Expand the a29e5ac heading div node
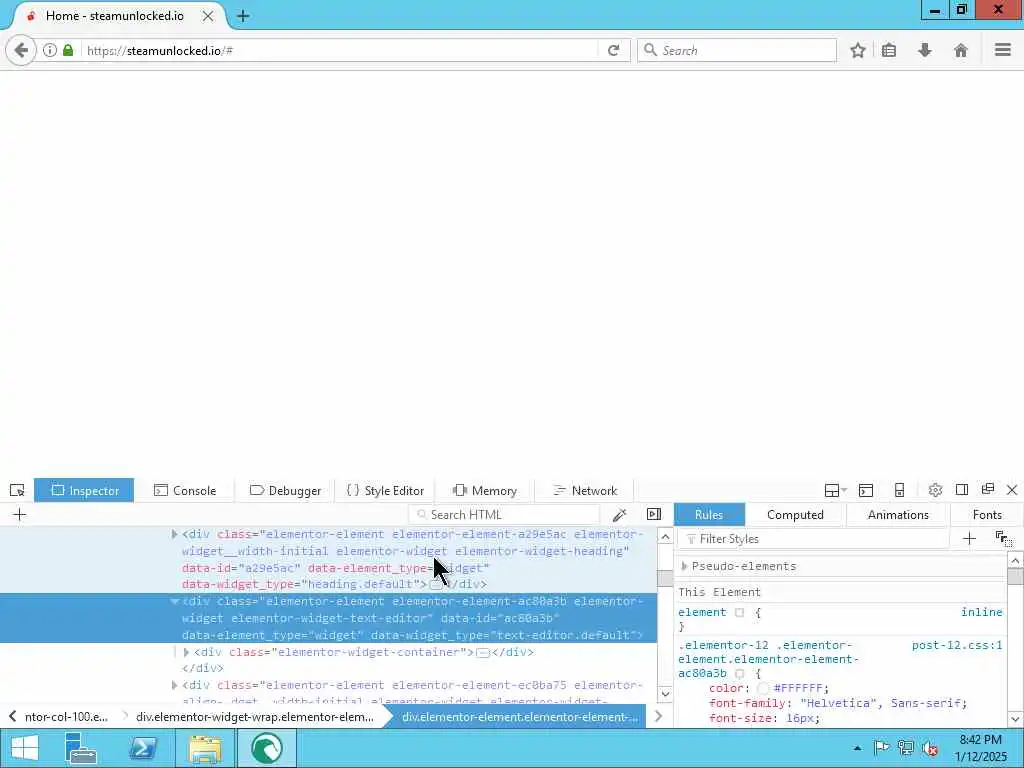 coord(174,534)
